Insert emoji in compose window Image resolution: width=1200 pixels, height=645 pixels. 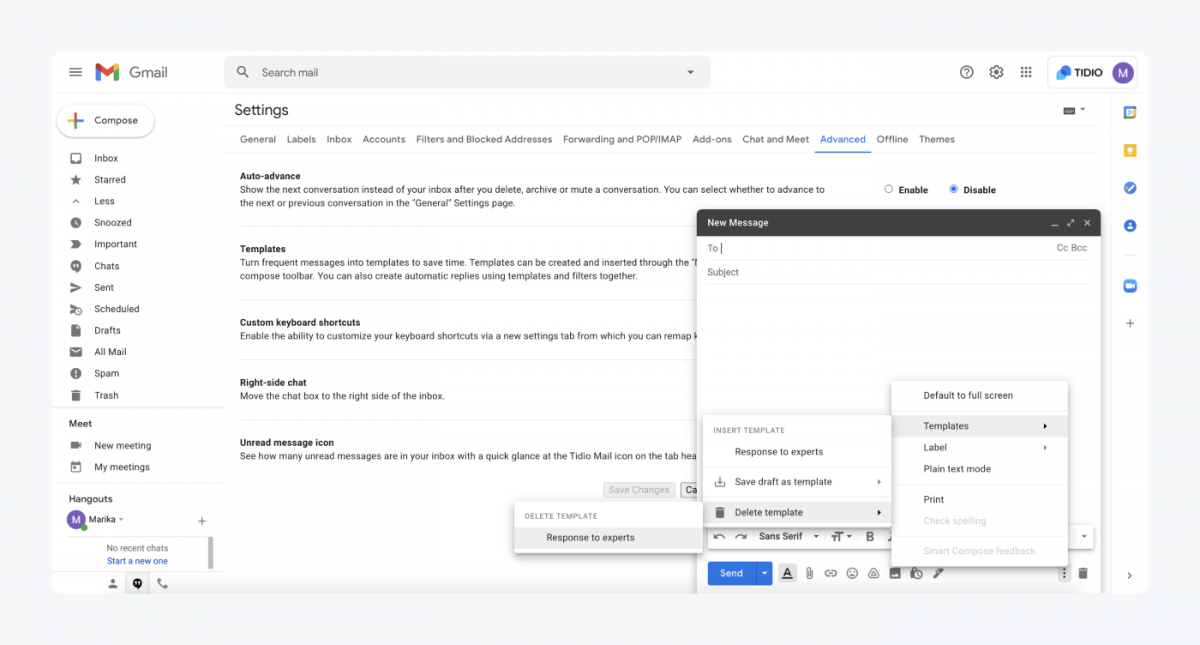[x=852, y=573]
